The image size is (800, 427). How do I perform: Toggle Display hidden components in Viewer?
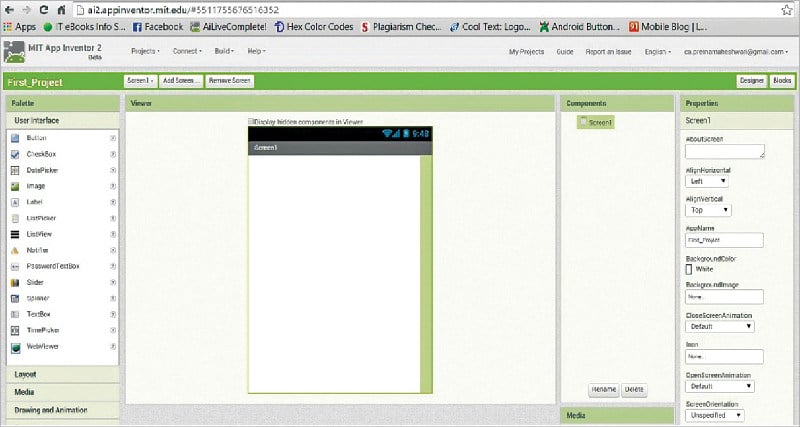coord(251,121)
